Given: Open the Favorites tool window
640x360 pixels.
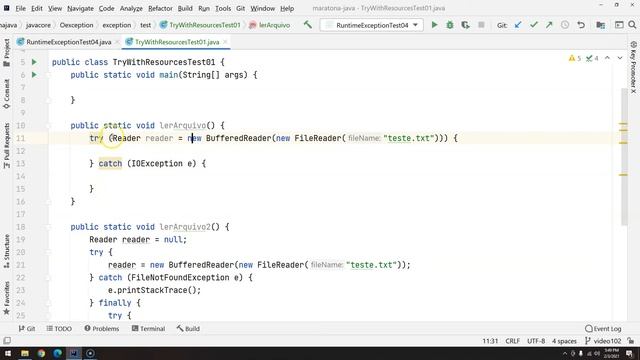Looking at the screenshot, I should [x=7, y=298].
